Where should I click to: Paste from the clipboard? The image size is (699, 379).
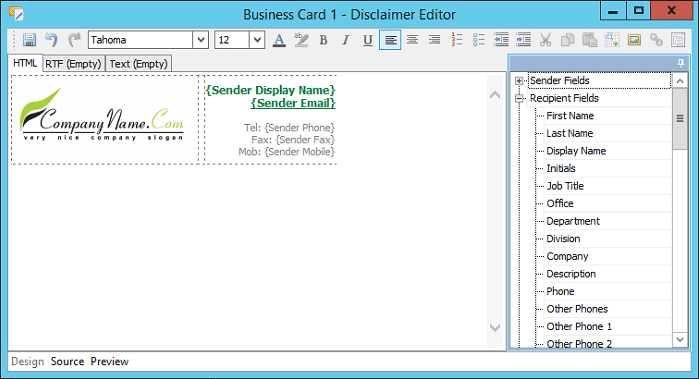pos(589,40)
